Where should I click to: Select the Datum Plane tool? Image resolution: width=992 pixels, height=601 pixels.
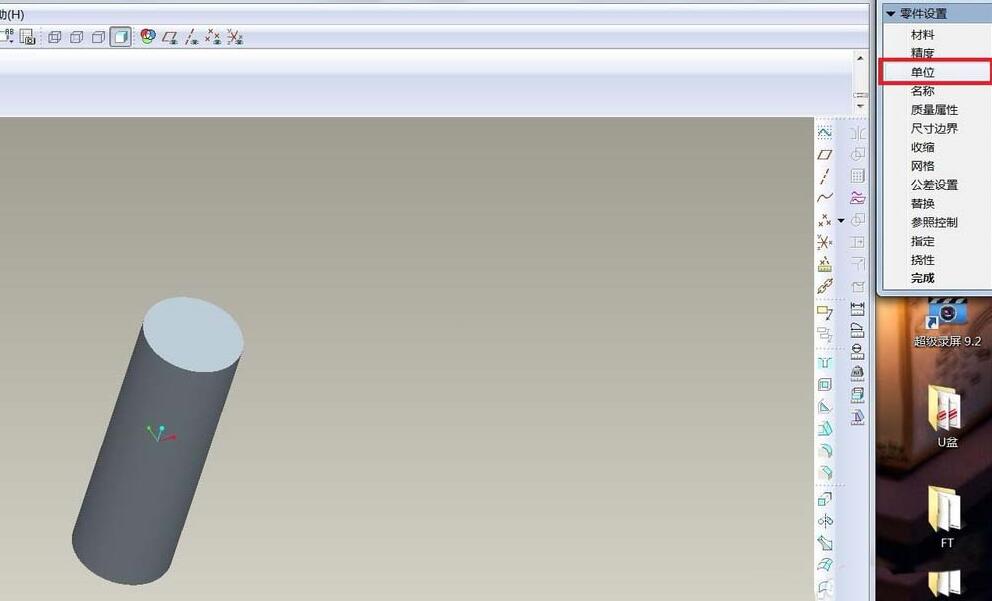[x=824, y=154]
